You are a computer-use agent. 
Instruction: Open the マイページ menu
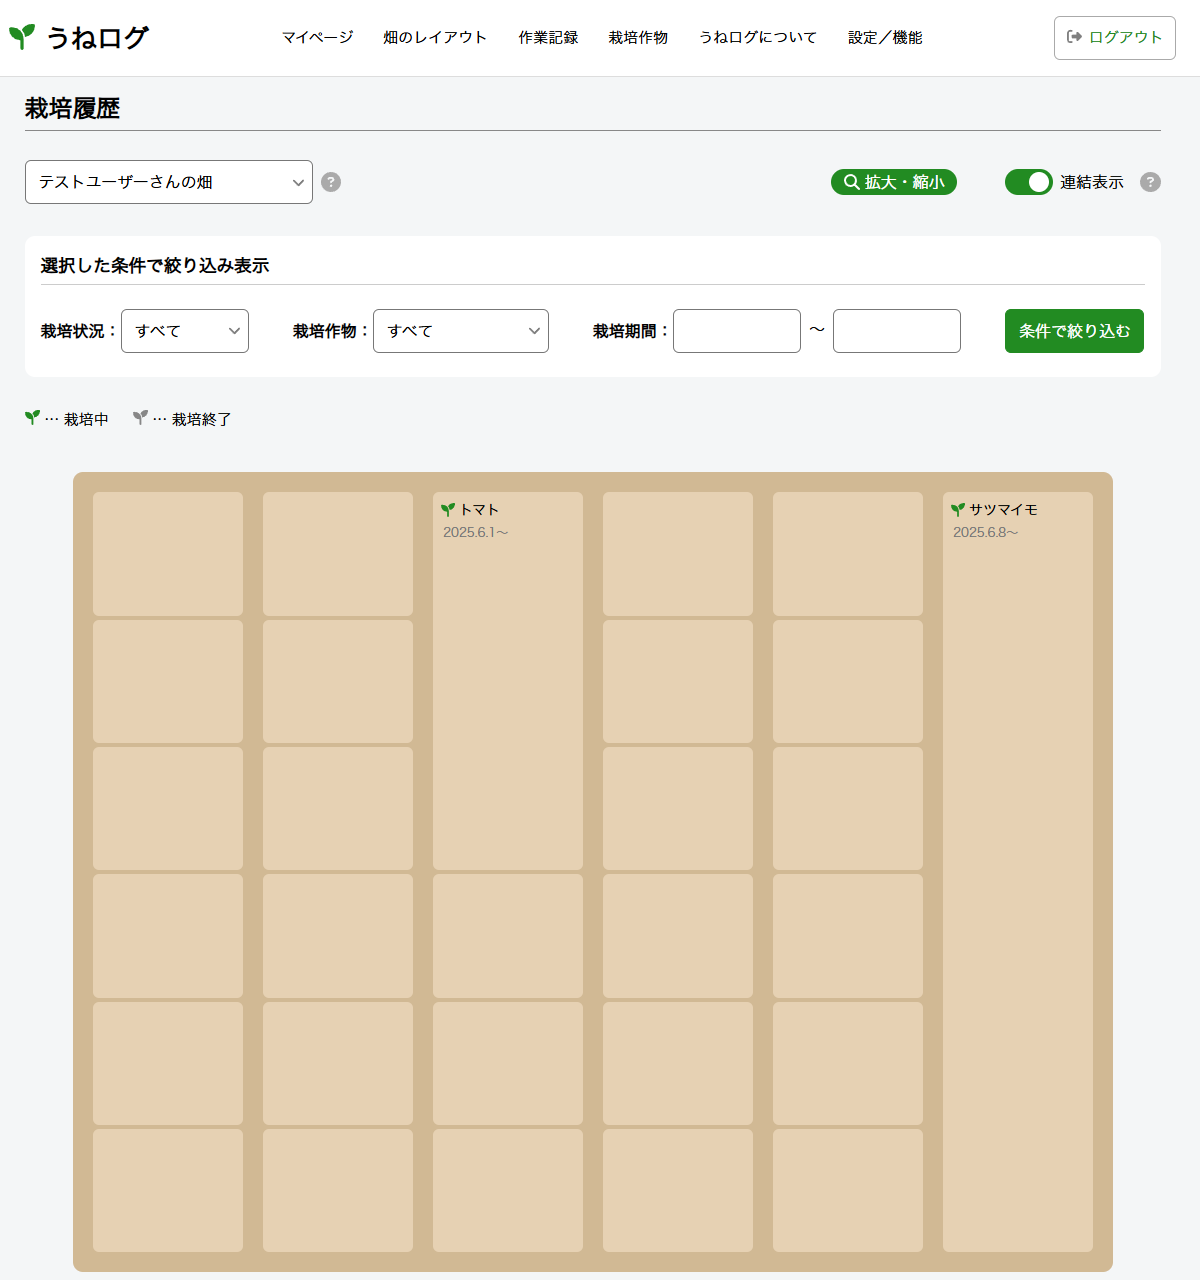click(x=317, y=37)
